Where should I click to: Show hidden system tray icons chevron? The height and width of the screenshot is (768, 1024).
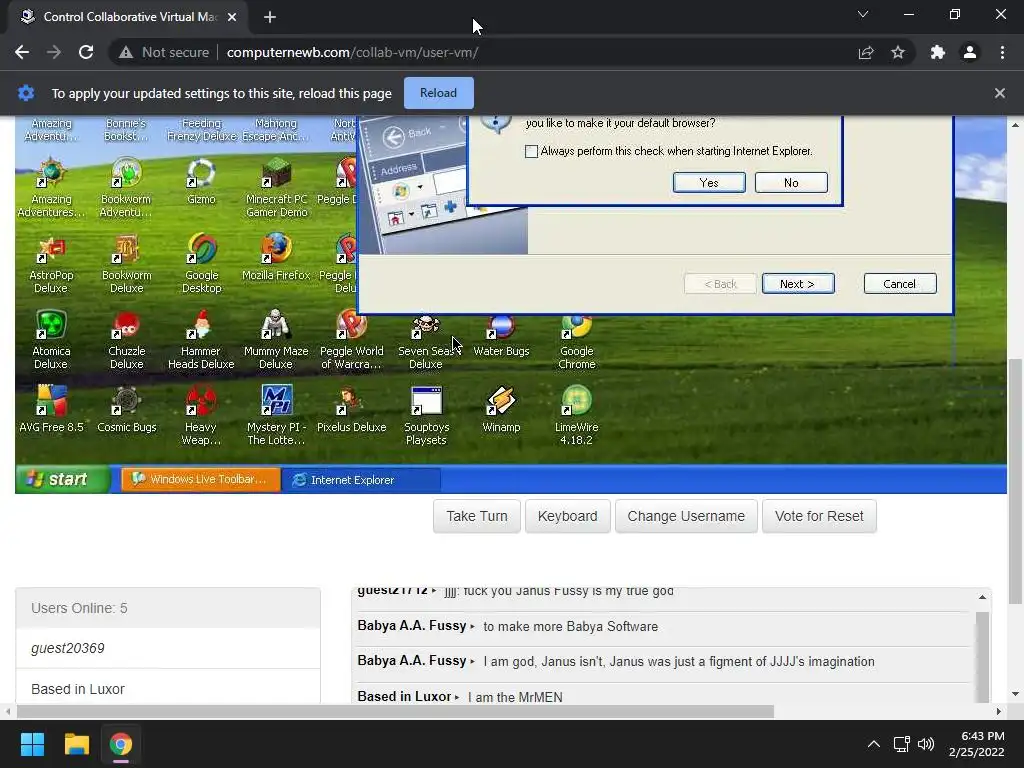pos(873,744)
